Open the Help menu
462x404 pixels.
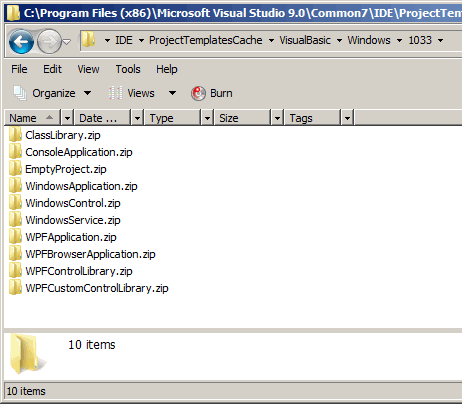click(x=167, y=69)
